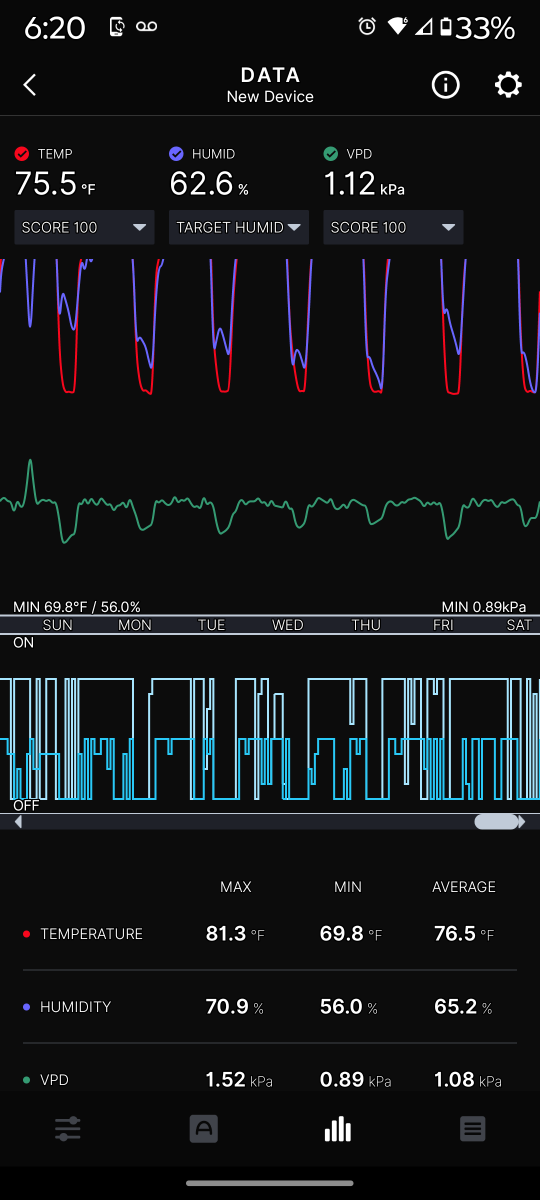
Task: Open the info circle icon
Action: pyautogui.click(x=445, y=85)
